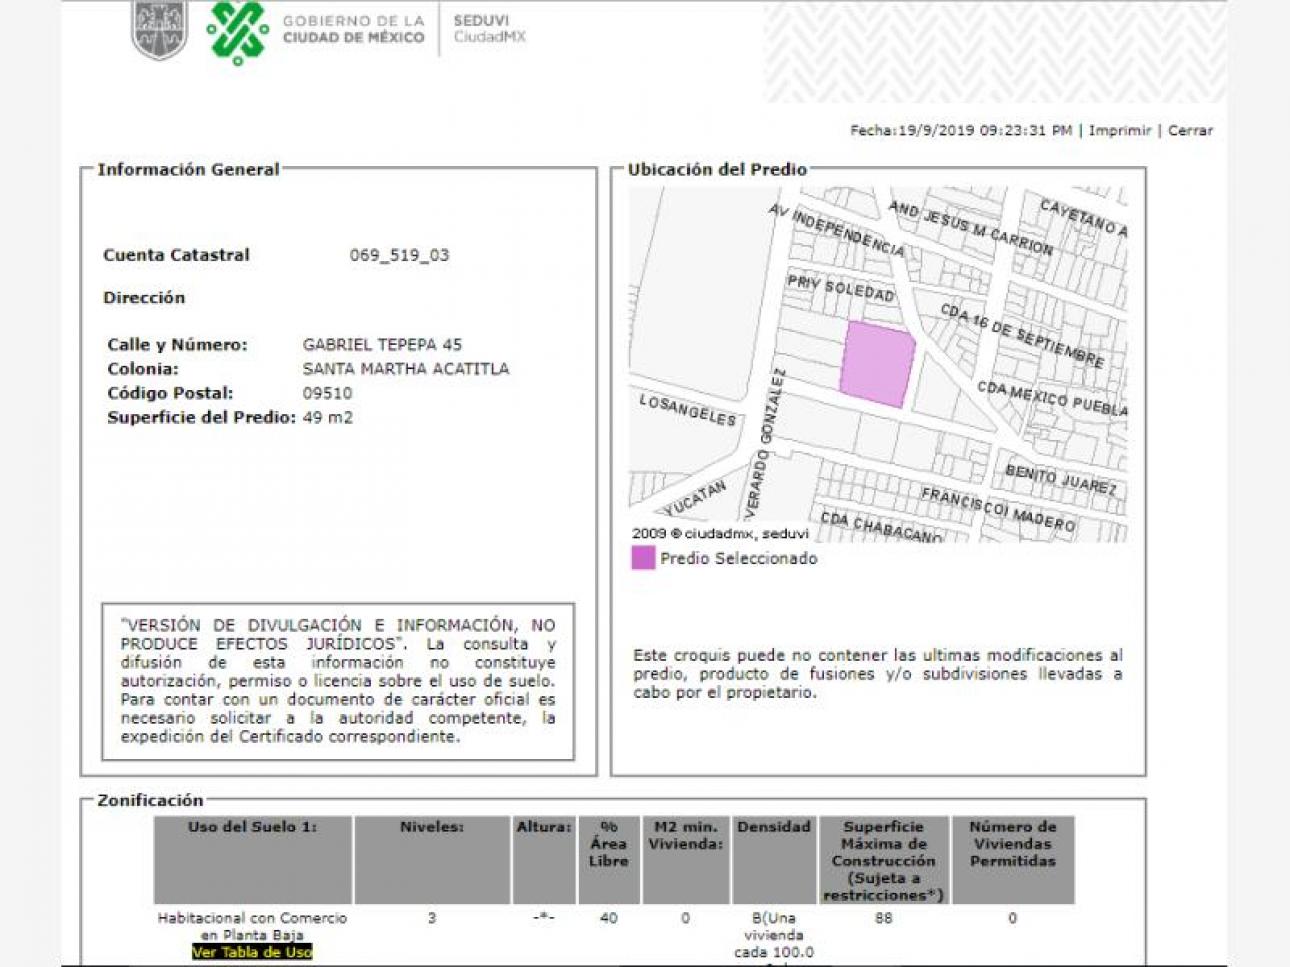Click the Cerrar link
Screen dimensions: 1290x967
click(1190, 130)
